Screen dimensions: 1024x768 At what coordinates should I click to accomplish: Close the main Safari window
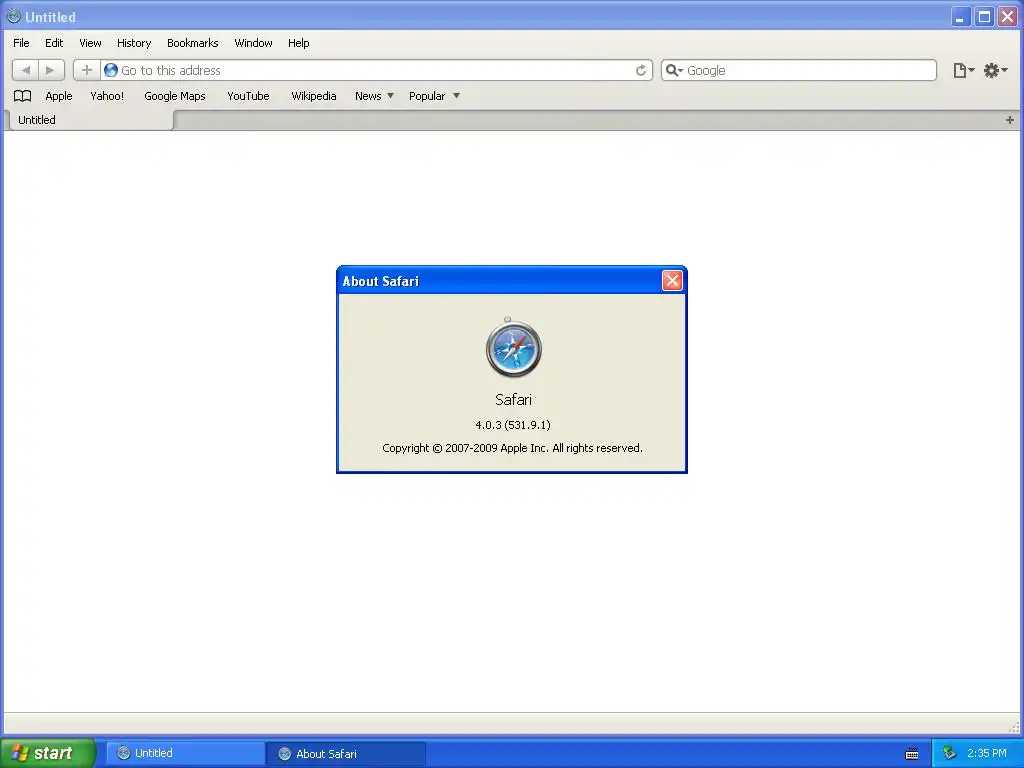1007,17
